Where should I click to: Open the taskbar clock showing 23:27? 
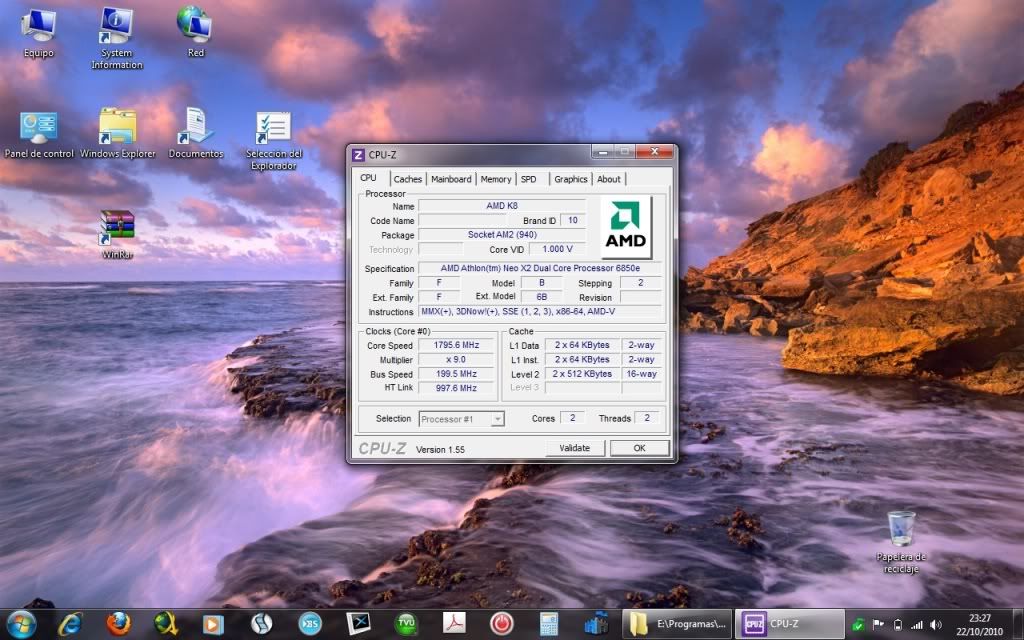[x=980, y=624]
